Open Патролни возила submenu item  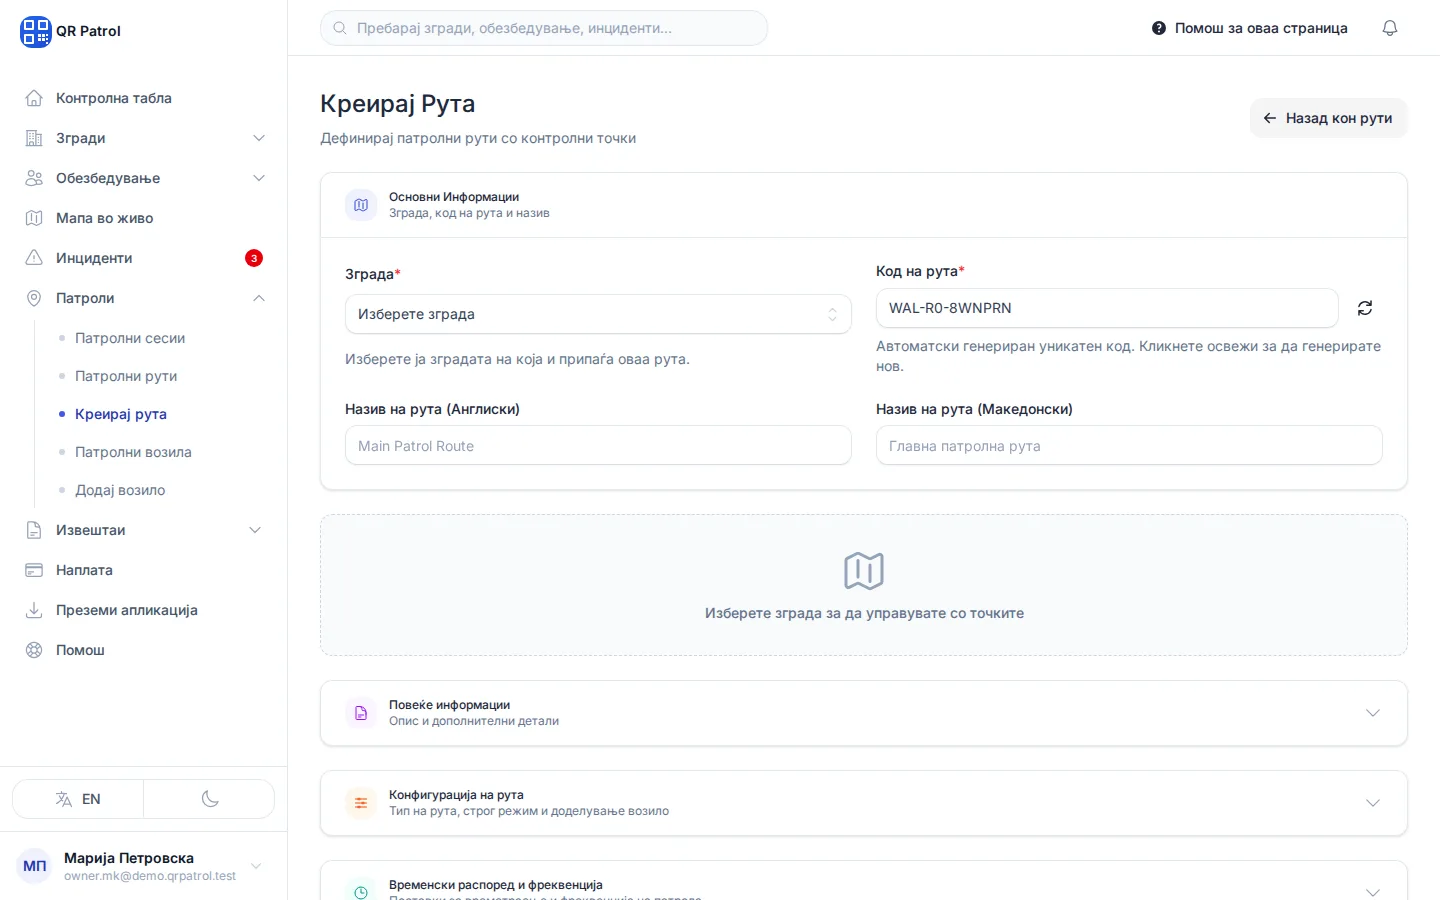point(133,452)
